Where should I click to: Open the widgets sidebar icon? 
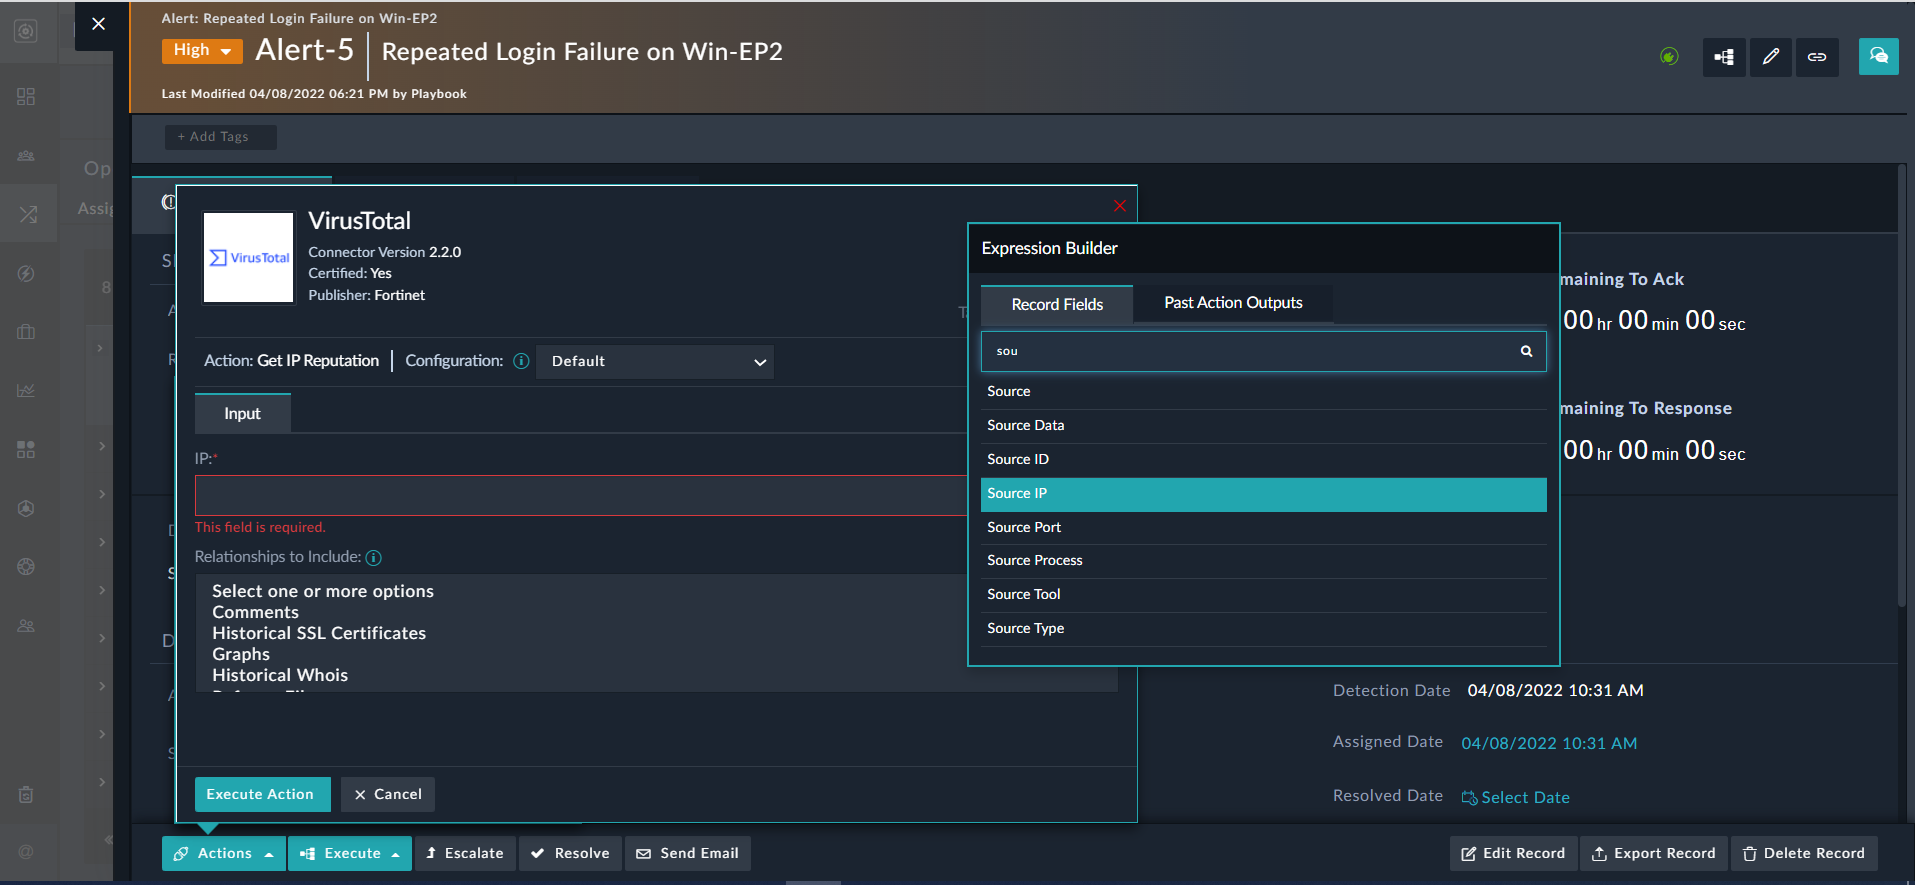point(26,450)
